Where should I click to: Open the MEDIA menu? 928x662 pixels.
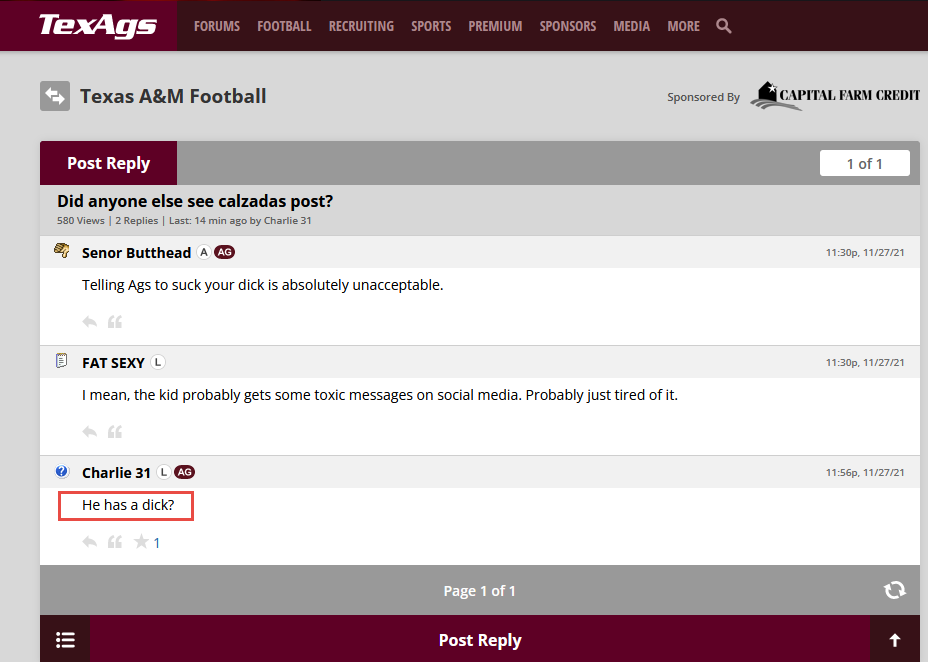631,26
